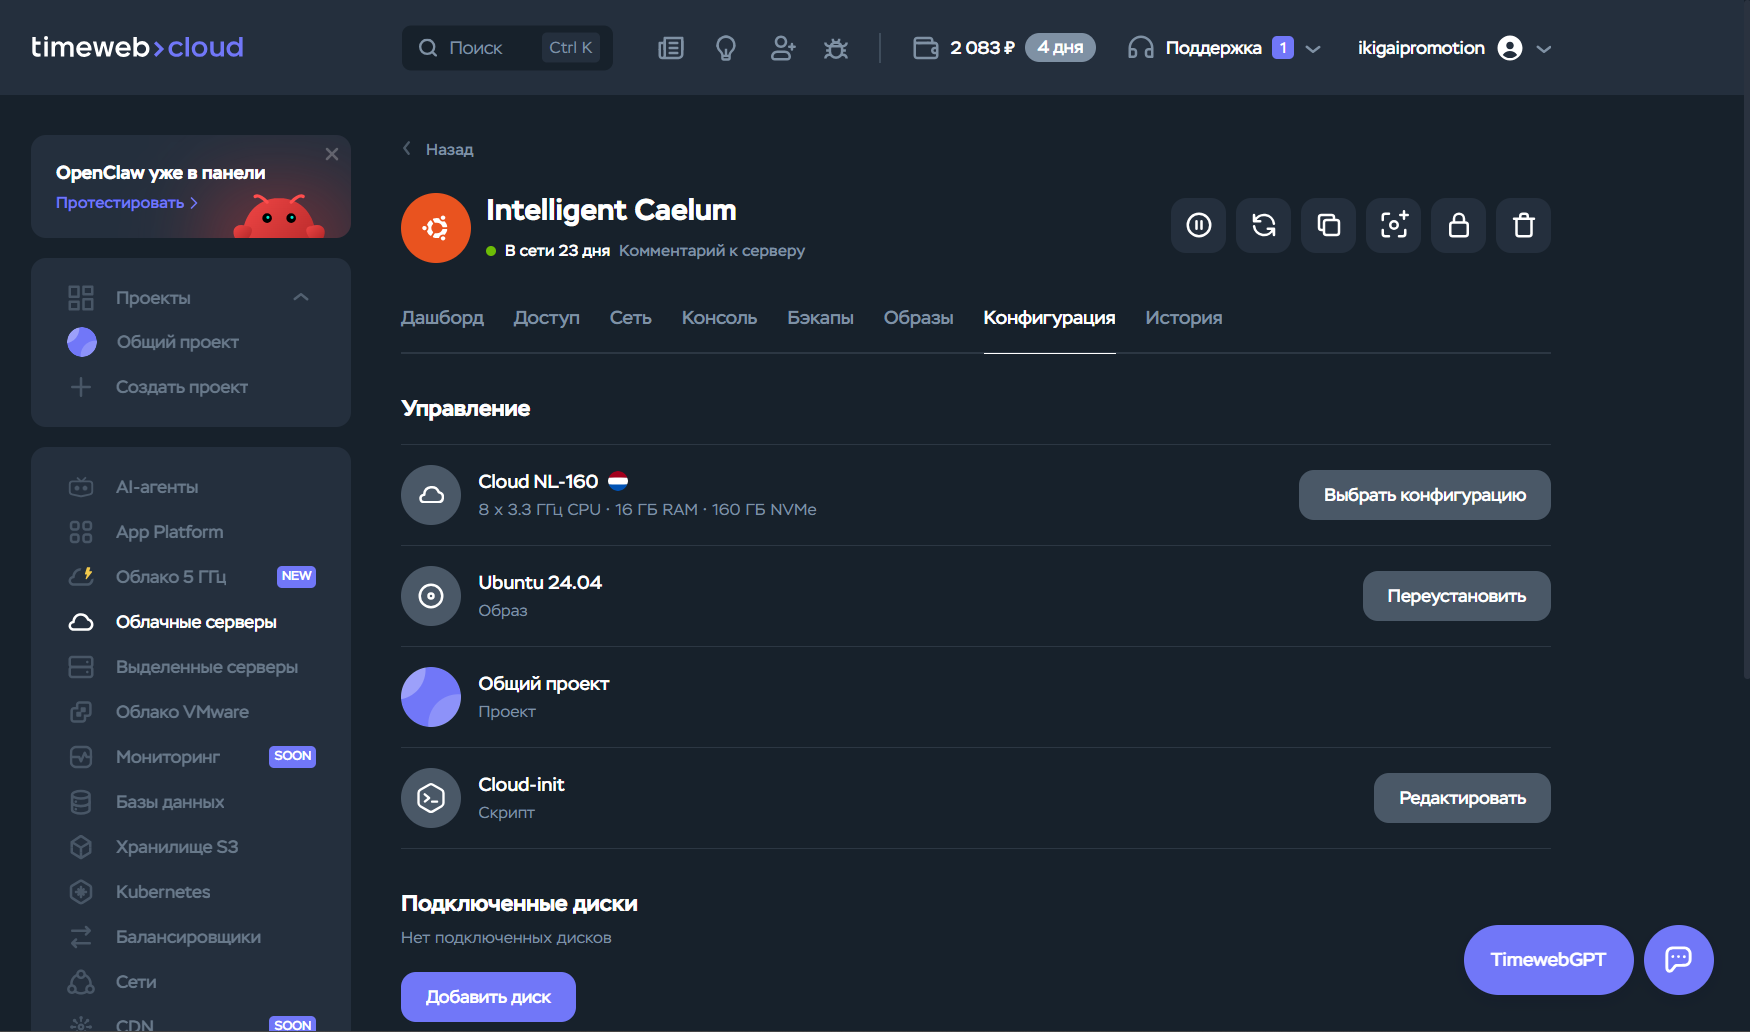1750x1032 pixels.
Task: Open Балансировщики sidebar item
Action: tap(188, 937)
